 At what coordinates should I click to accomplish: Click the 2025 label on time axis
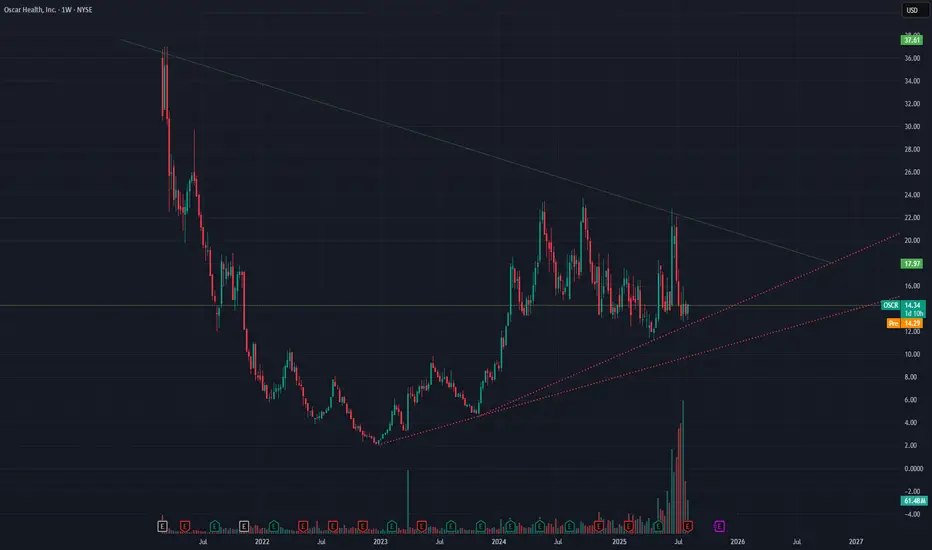click(619, 542)
